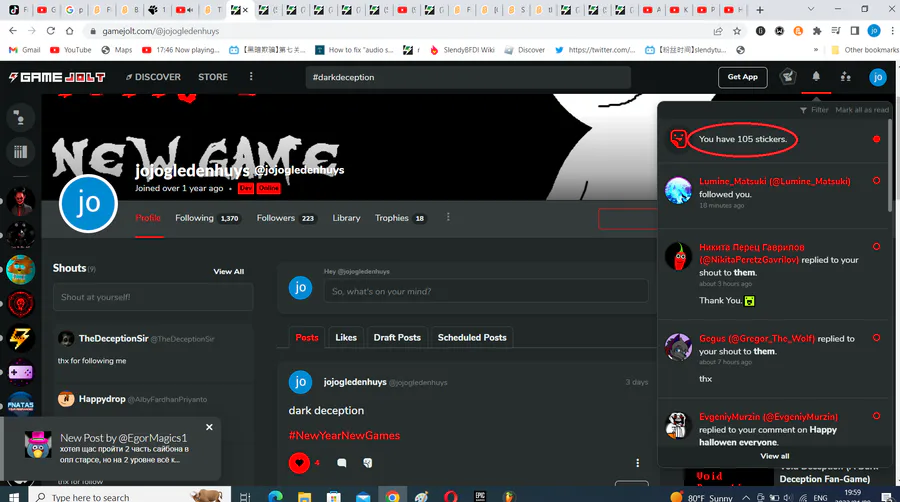
Task: Toggle read dot on Gegus notification
Action: [x=876, y=338]
